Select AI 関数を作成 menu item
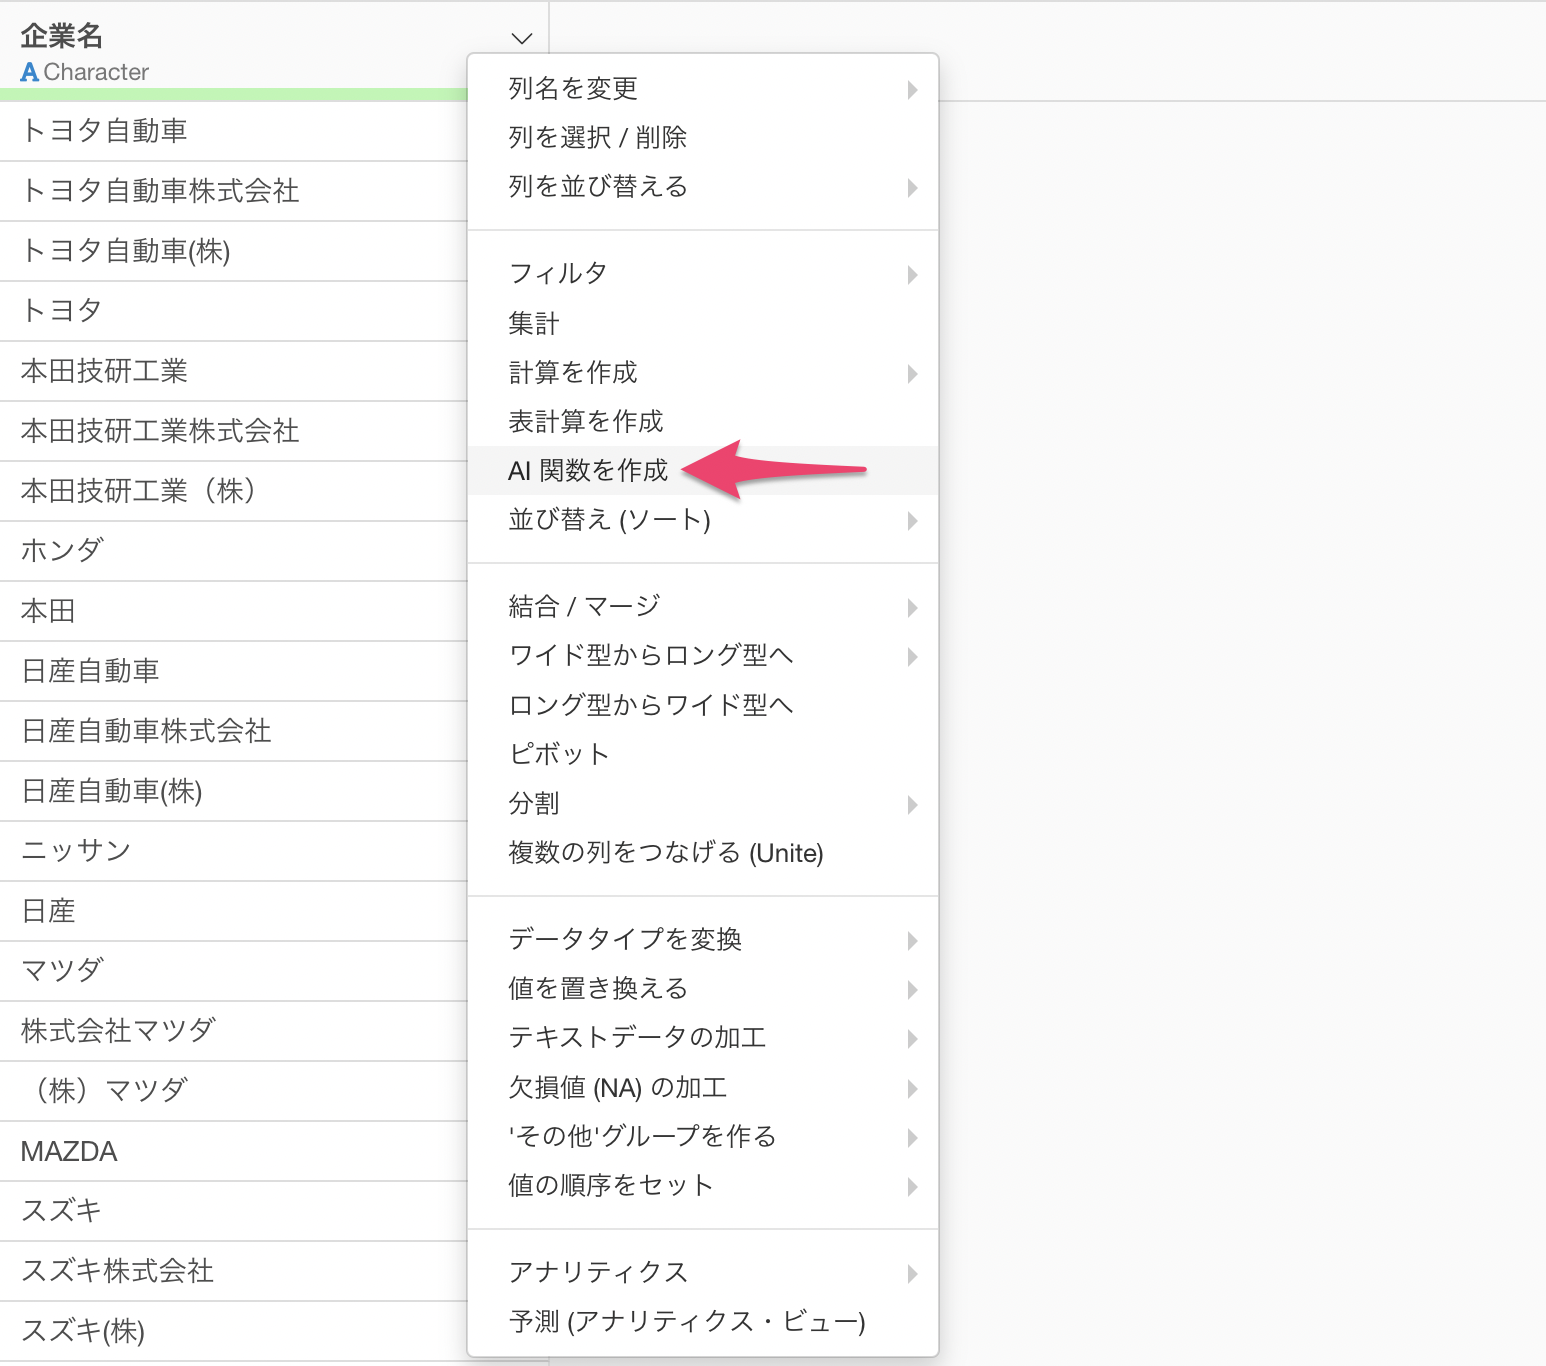This screenshot has height=1366, width=1546. (x=588, y=470)
